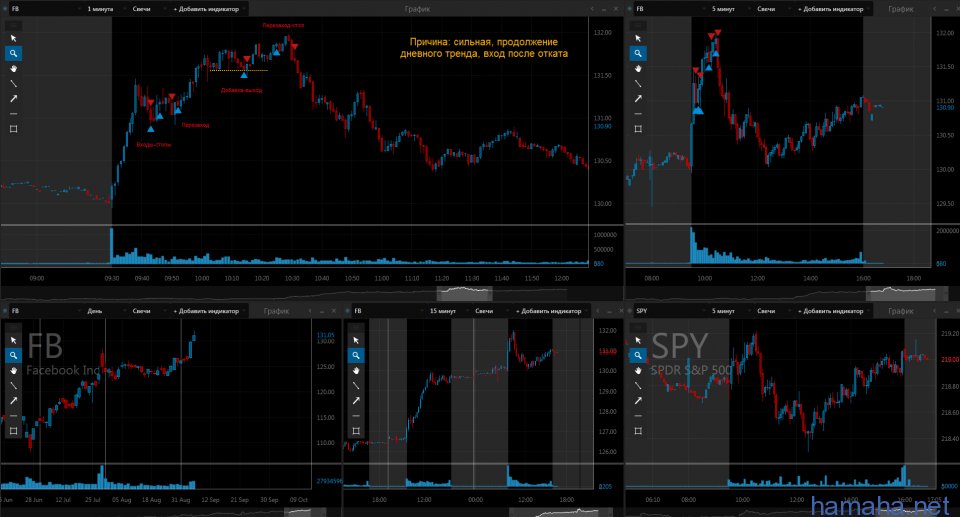The height and width of the screenshot is (517, 960).
Task: Select the hand tool in SPY chart
Action: coord(638,371)
